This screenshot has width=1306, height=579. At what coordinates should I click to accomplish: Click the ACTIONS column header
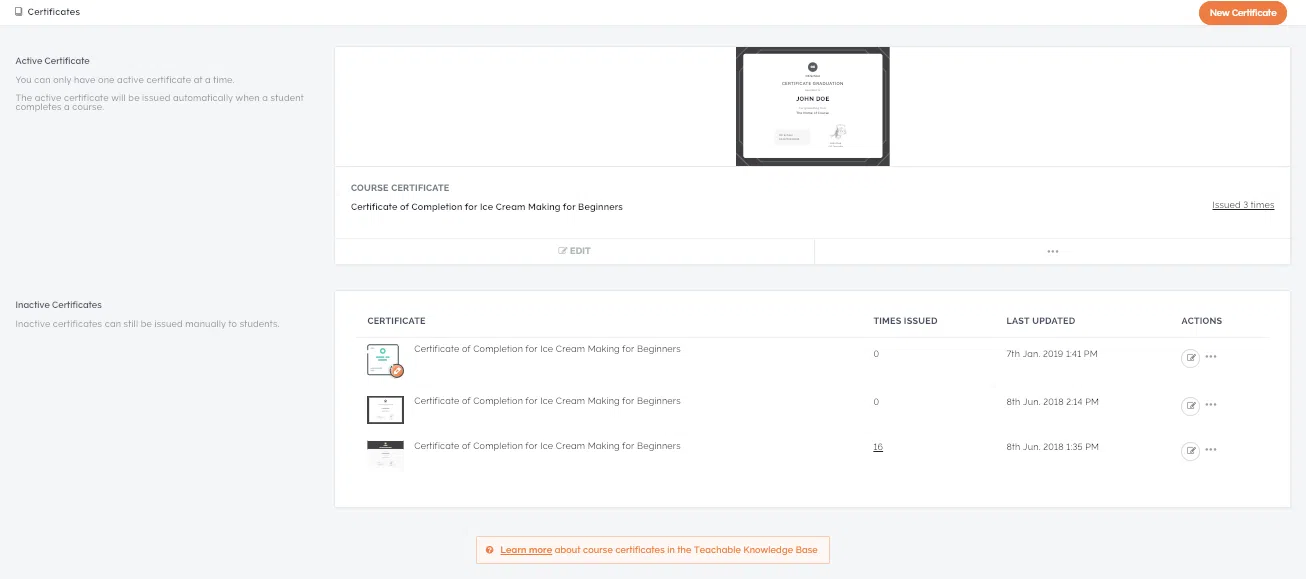coord(1201,321)
